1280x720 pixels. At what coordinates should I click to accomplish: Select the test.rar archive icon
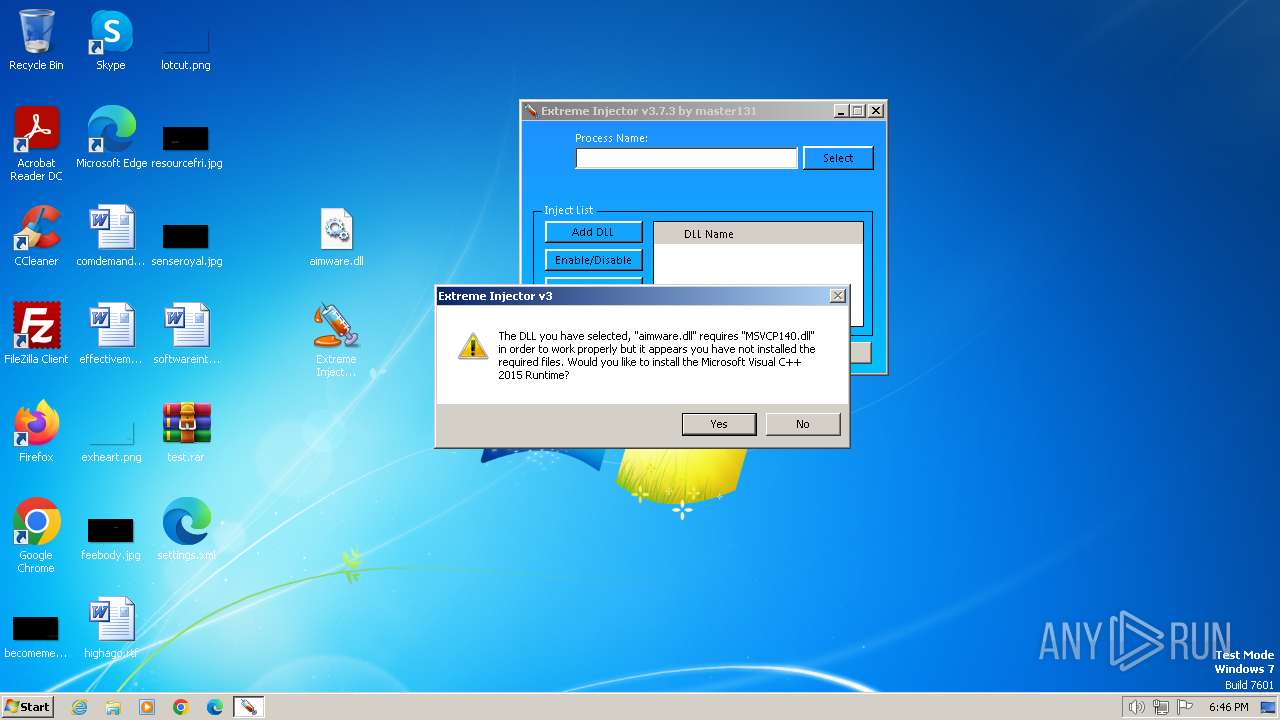pos(186,432)
